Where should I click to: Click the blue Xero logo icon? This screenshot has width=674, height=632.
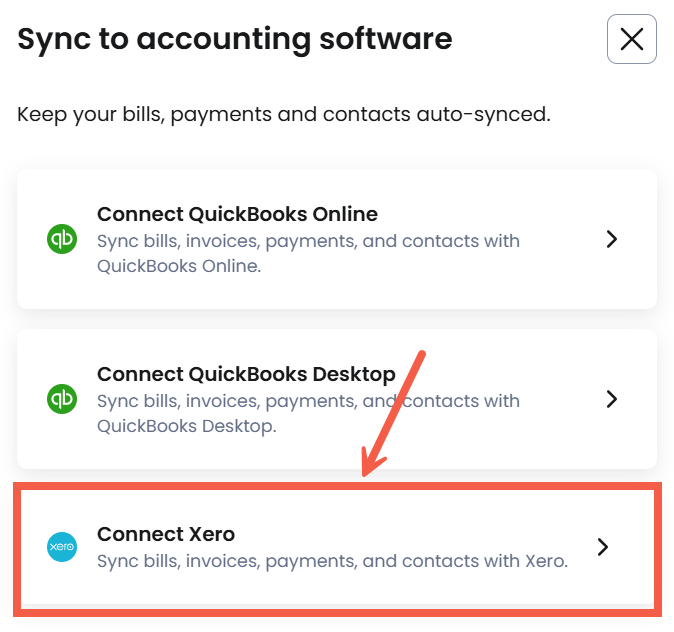[62, 547]
